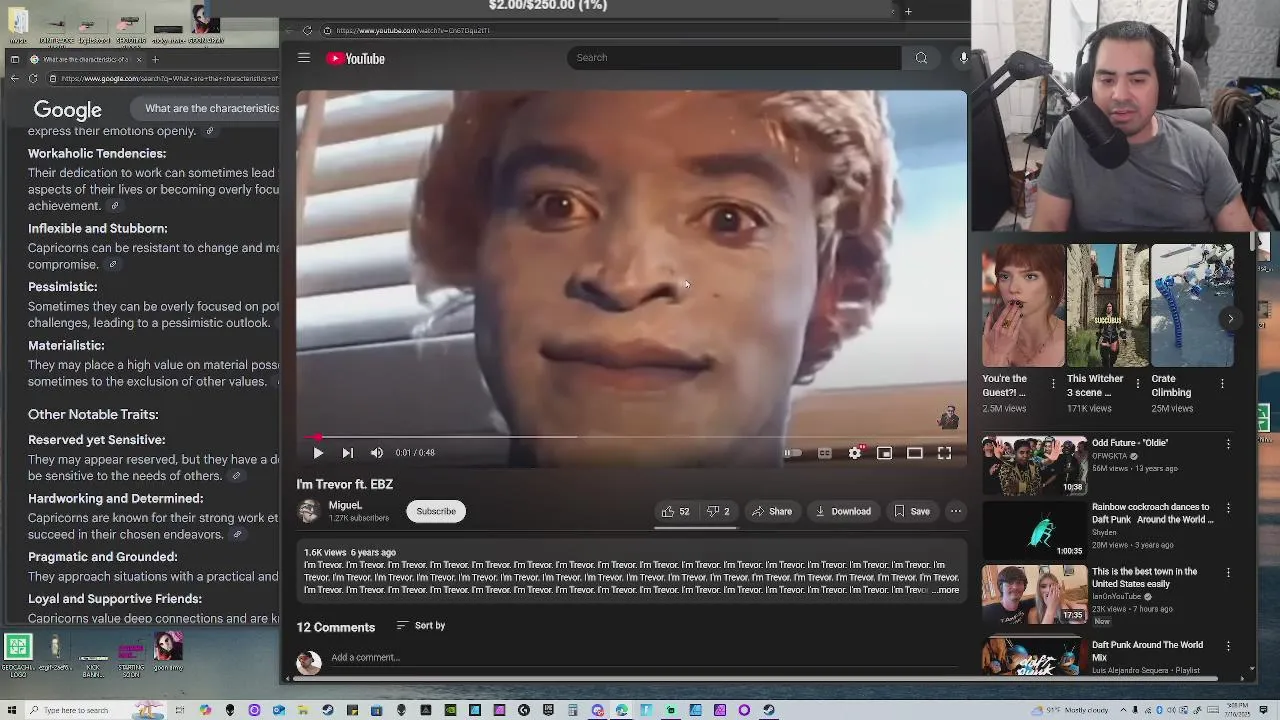The width and height of the screenshot is (1280, 720).
Task: Go to YouTube home via logo
Action: 355,59
